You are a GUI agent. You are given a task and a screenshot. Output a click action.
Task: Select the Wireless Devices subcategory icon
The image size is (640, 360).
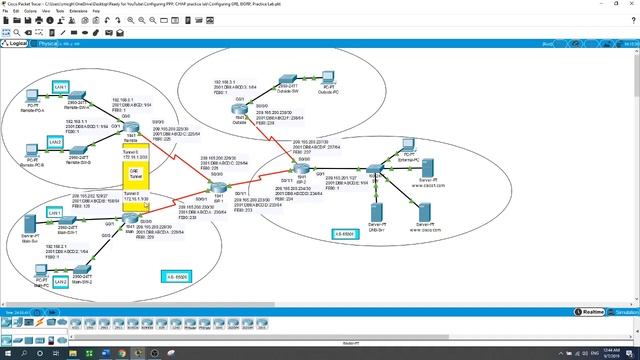(x=40, y=340)
